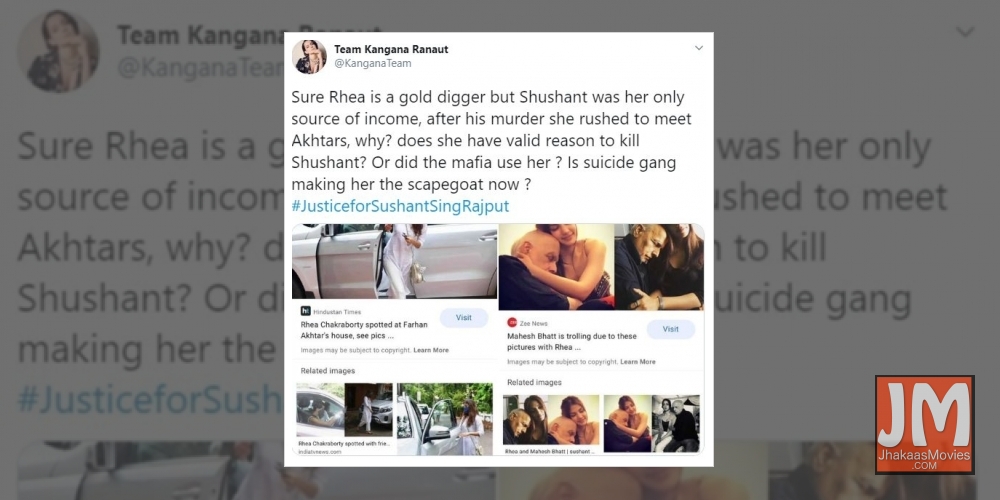Open the black-and-white related image thumbnail
1000x500 pixels.
pos(675,423)
